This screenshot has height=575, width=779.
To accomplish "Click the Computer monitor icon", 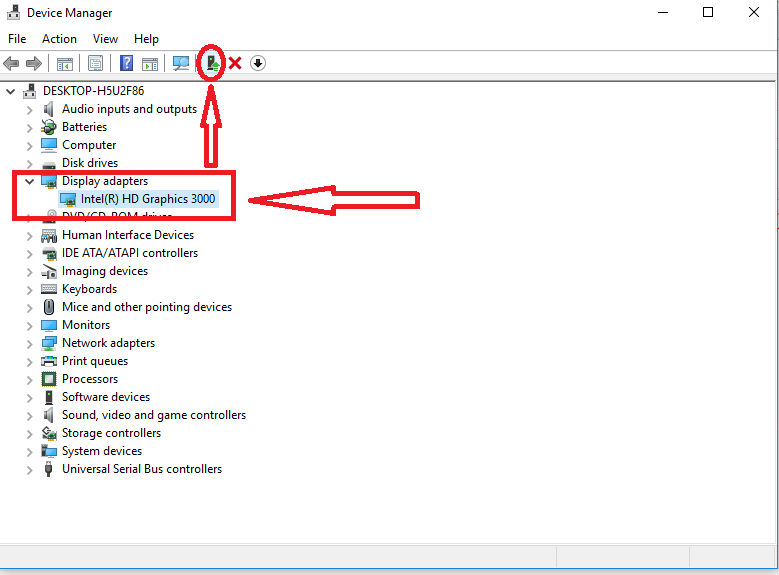I will (x=49, y=145).
